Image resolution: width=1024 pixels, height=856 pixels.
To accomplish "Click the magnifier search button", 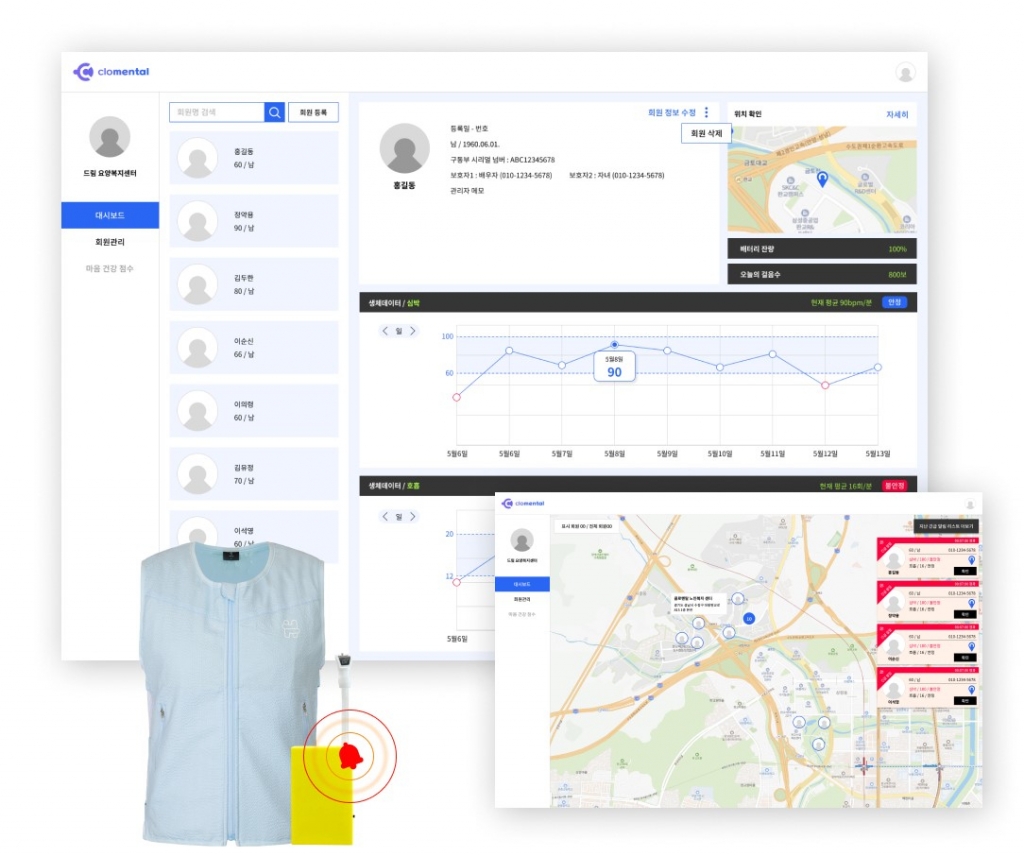I will pos(274,112).
